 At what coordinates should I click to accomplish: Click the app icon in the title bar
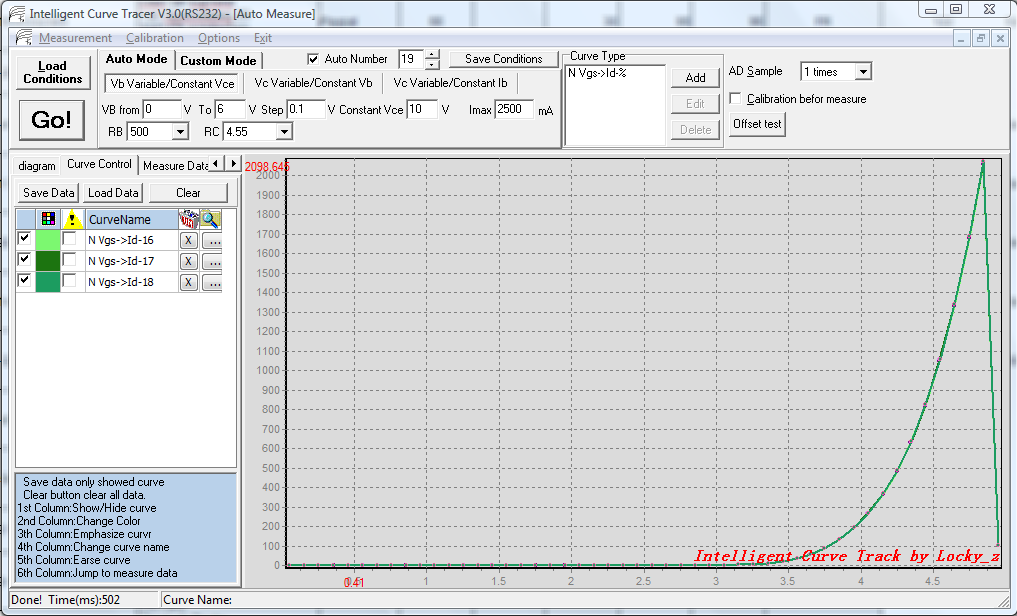pyautogui.click(x=17, y=13)
